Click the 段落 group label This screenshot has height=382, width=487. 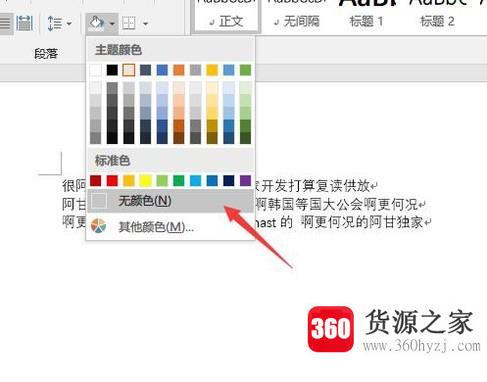(x=46, y=54)
